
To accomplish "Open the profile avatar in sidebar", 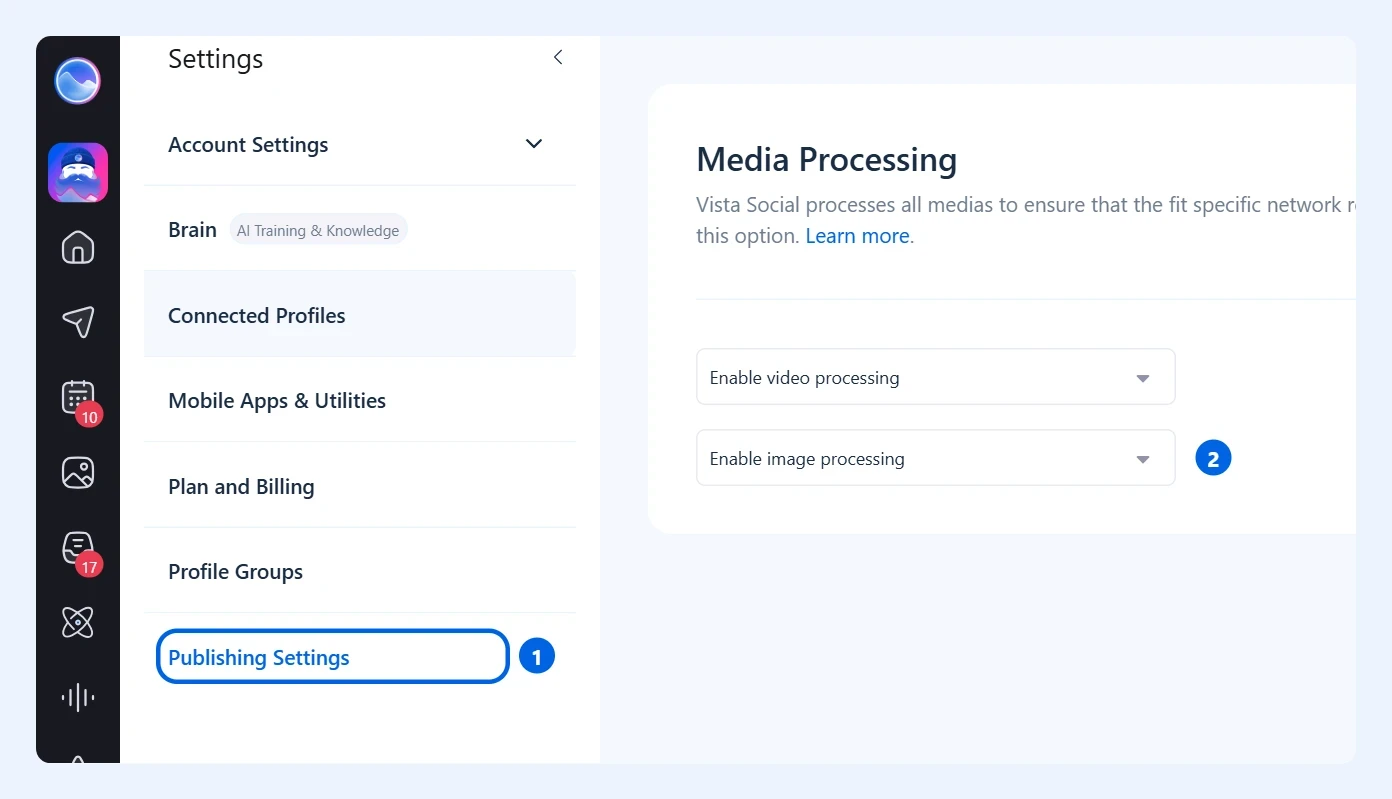I will coord(78,173).
